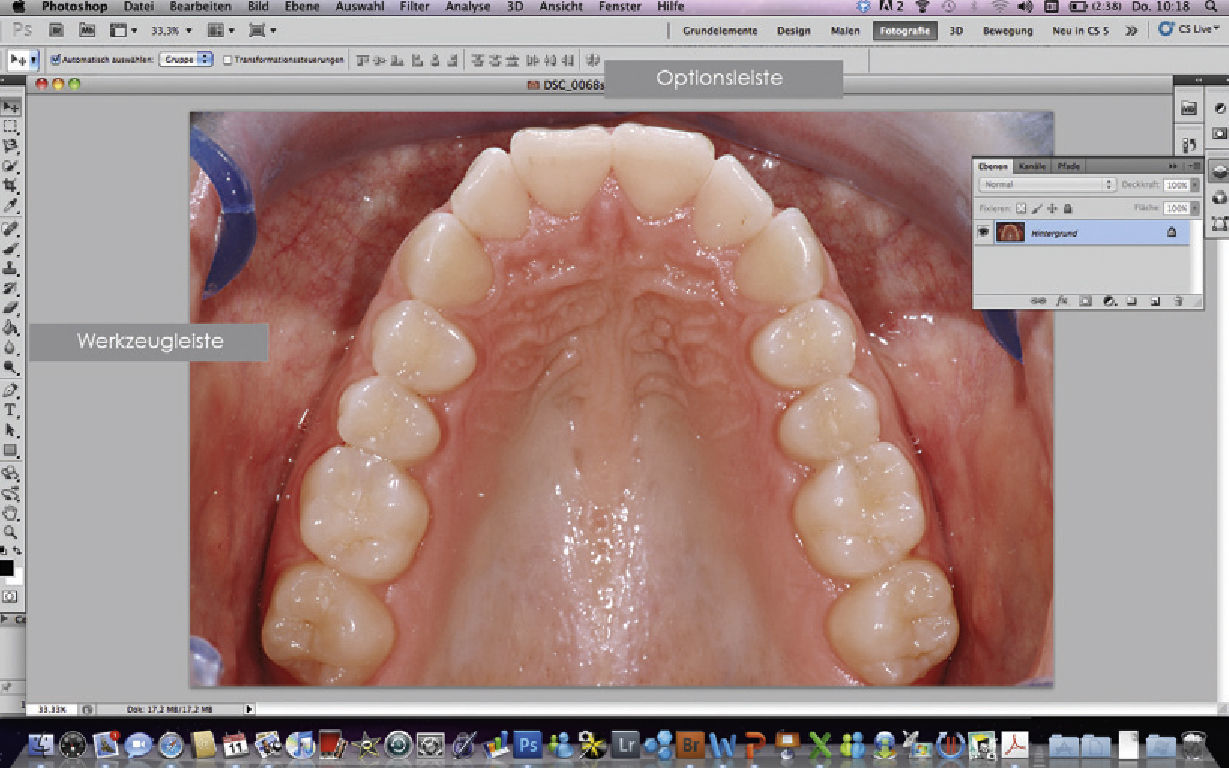Switch to the Design workspace

coord(794,31)
